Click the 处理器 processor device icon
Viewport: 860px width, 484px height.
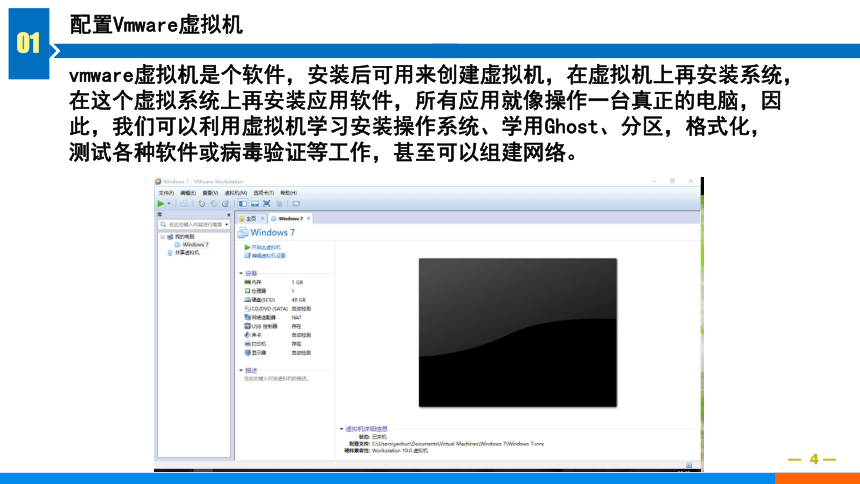point(247,291)
